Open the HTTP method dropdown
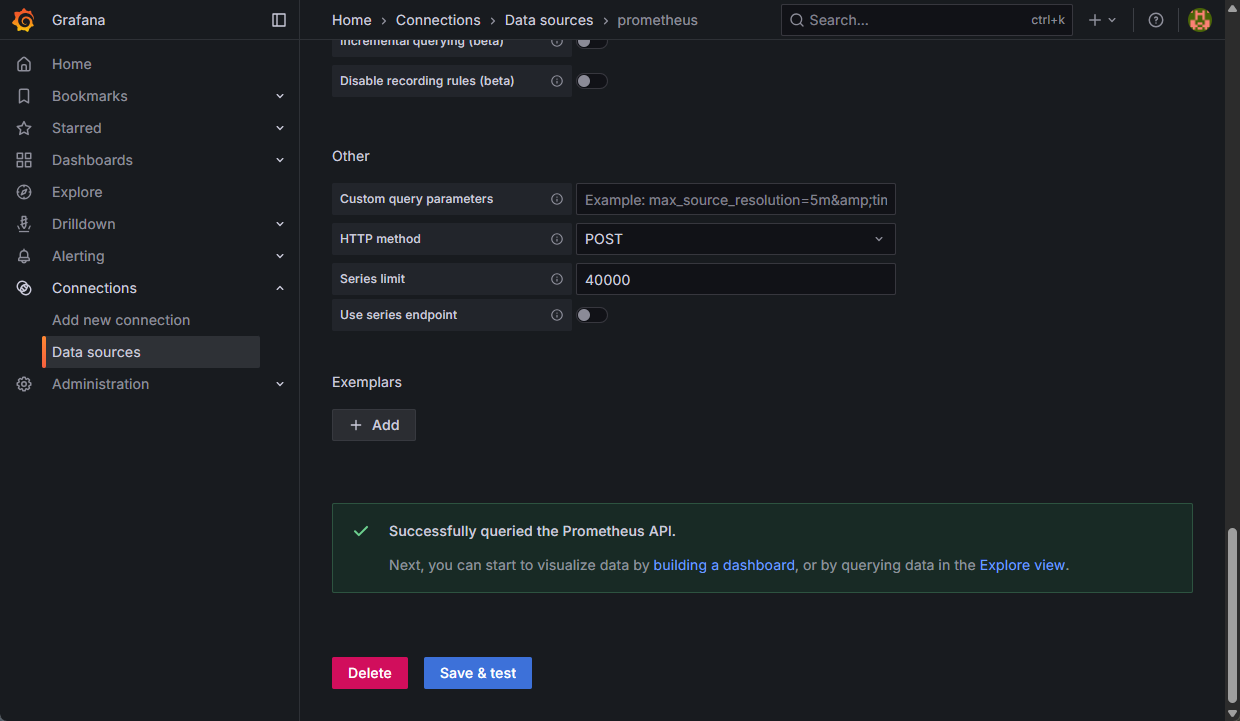This screenshot has height=721, width=1240. point(736,239)
